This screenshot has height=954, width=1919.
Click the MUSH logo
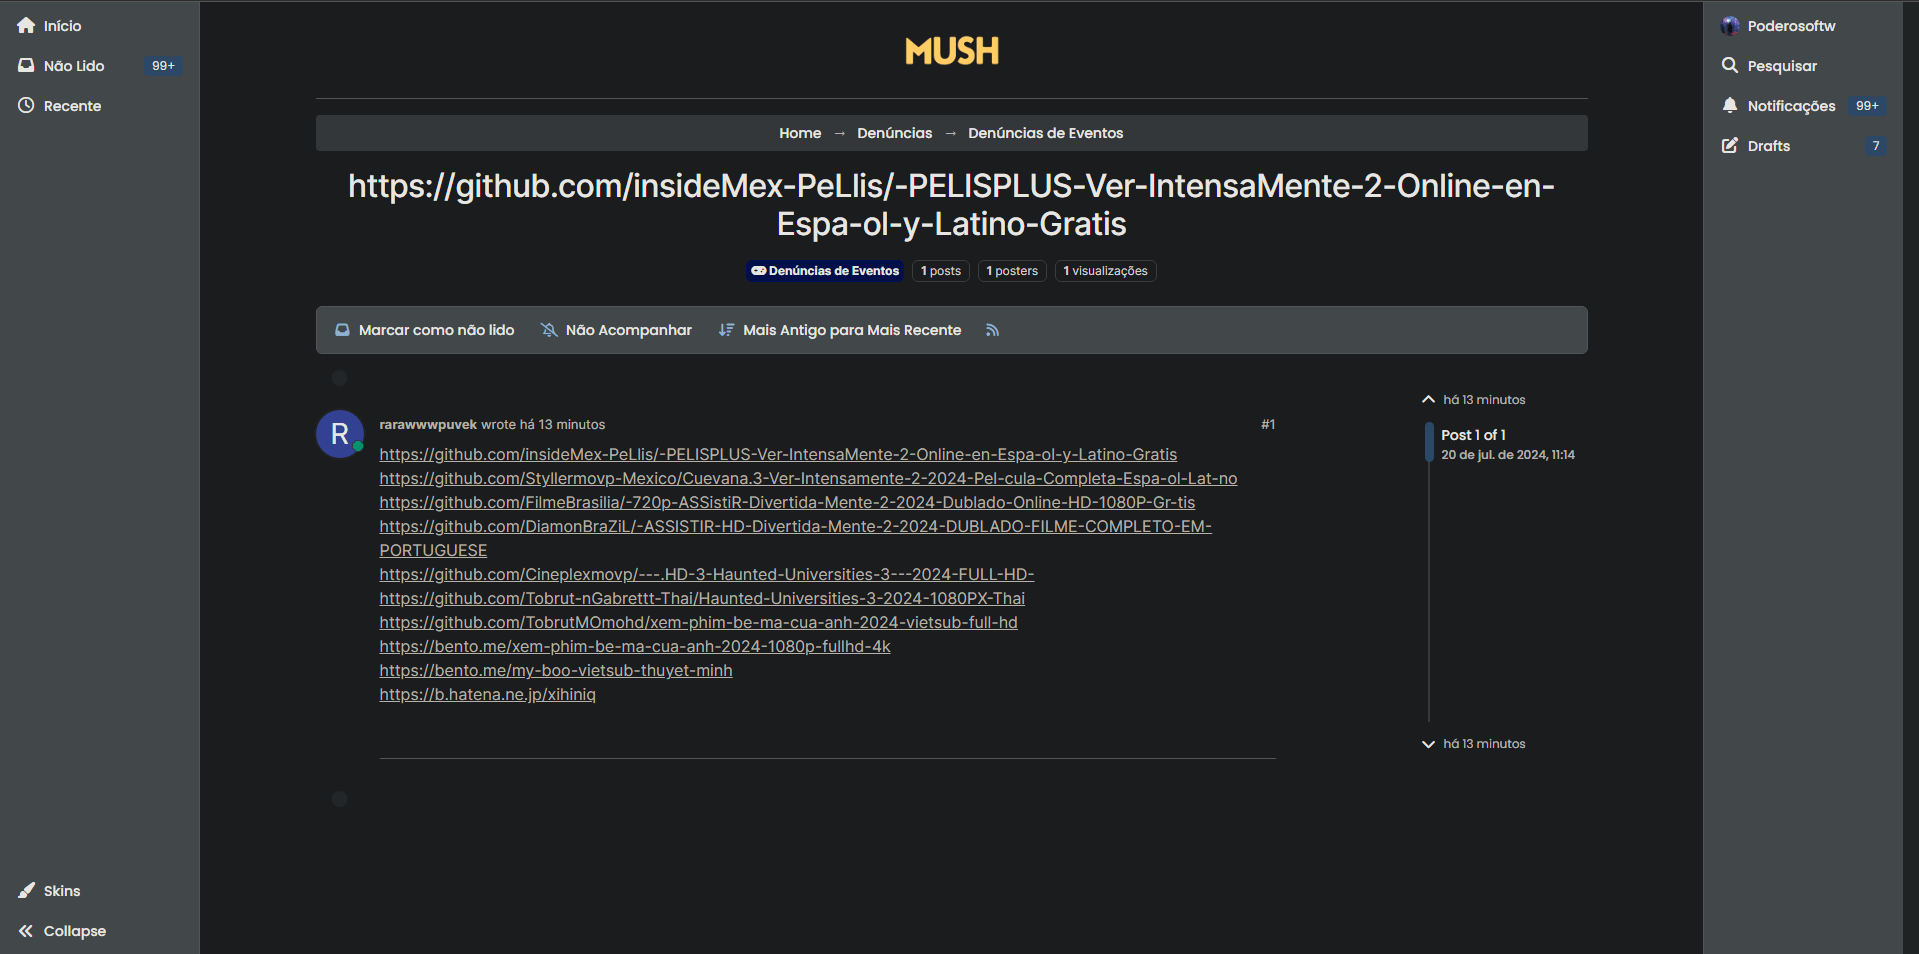pos(952,51)
